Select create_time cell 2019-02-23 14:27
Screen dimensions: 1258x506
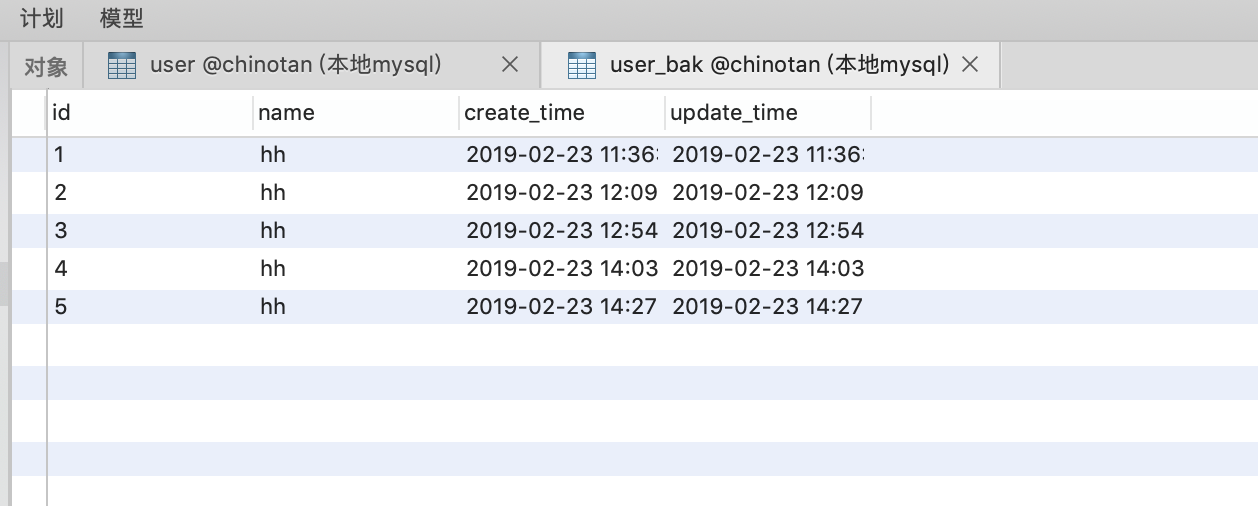coord(562,307)
